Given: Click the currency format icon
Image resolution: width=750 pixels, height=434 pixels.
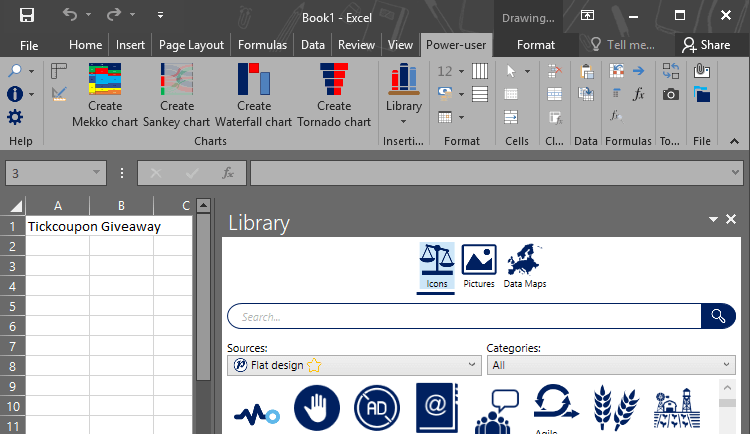Looking at the screenshot, I should 445,94.
